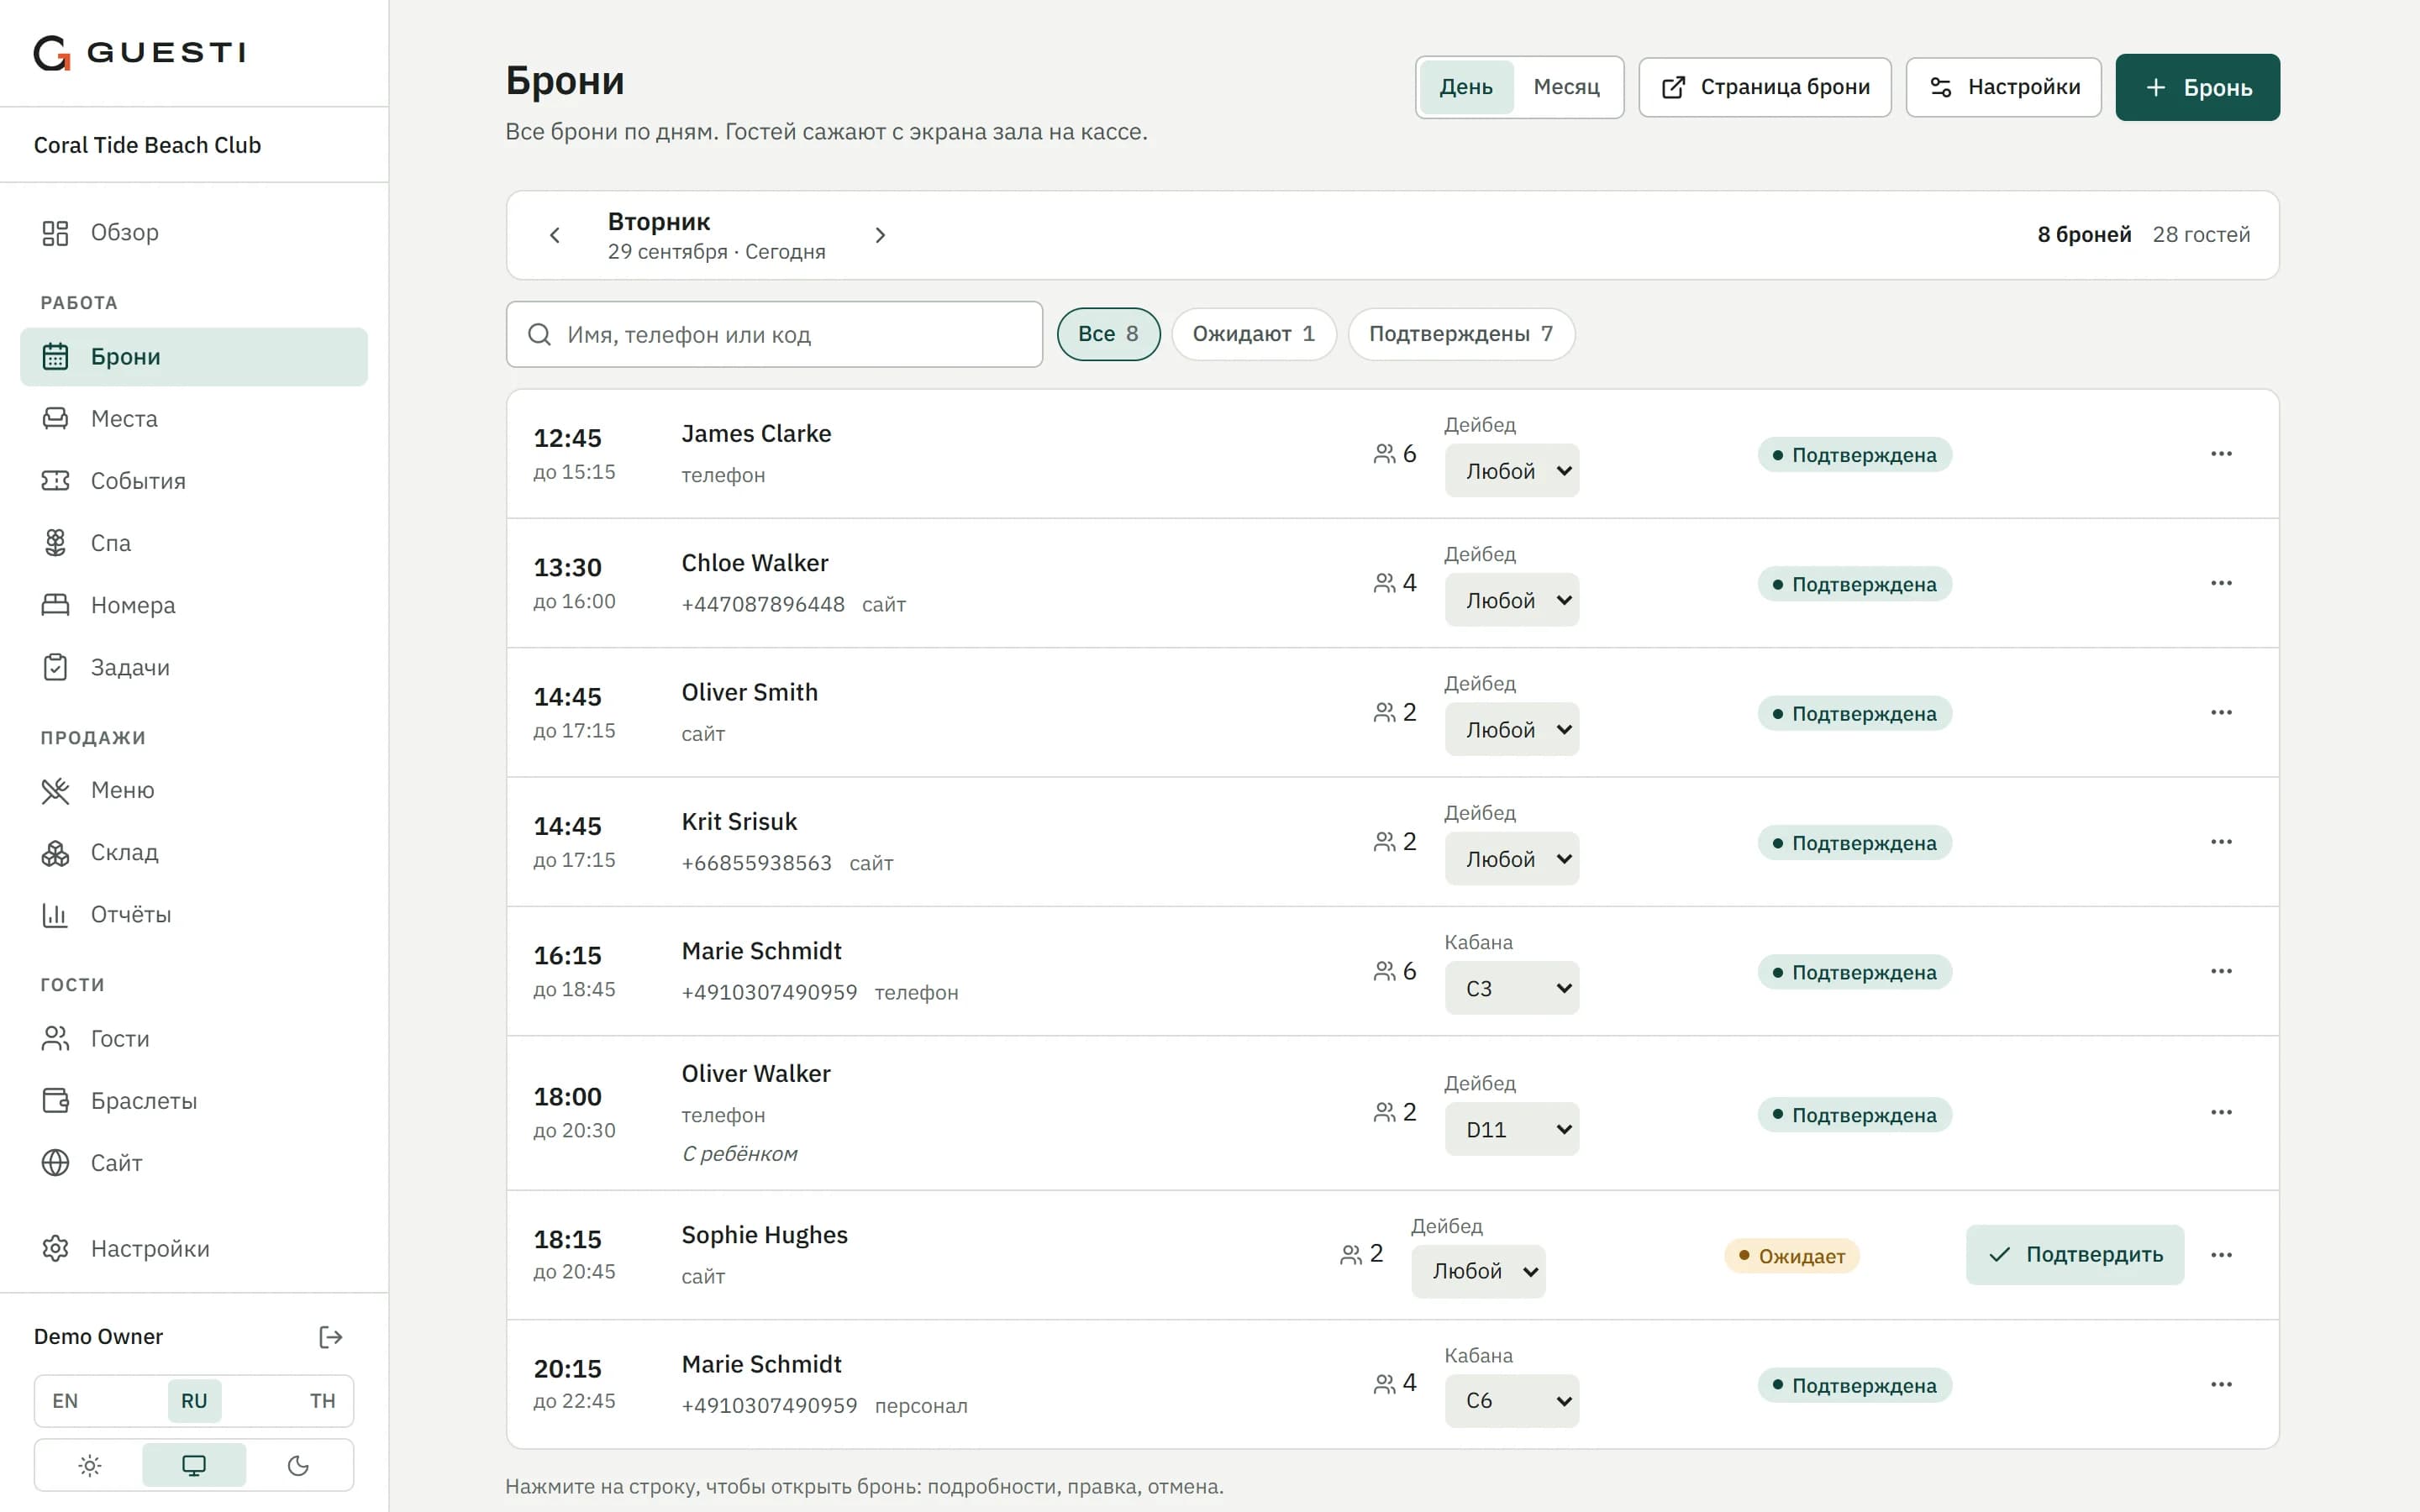Screen dimensions: 2420x1512
Task: Select the dark theme moon icon
Action: pos(298,1465)
